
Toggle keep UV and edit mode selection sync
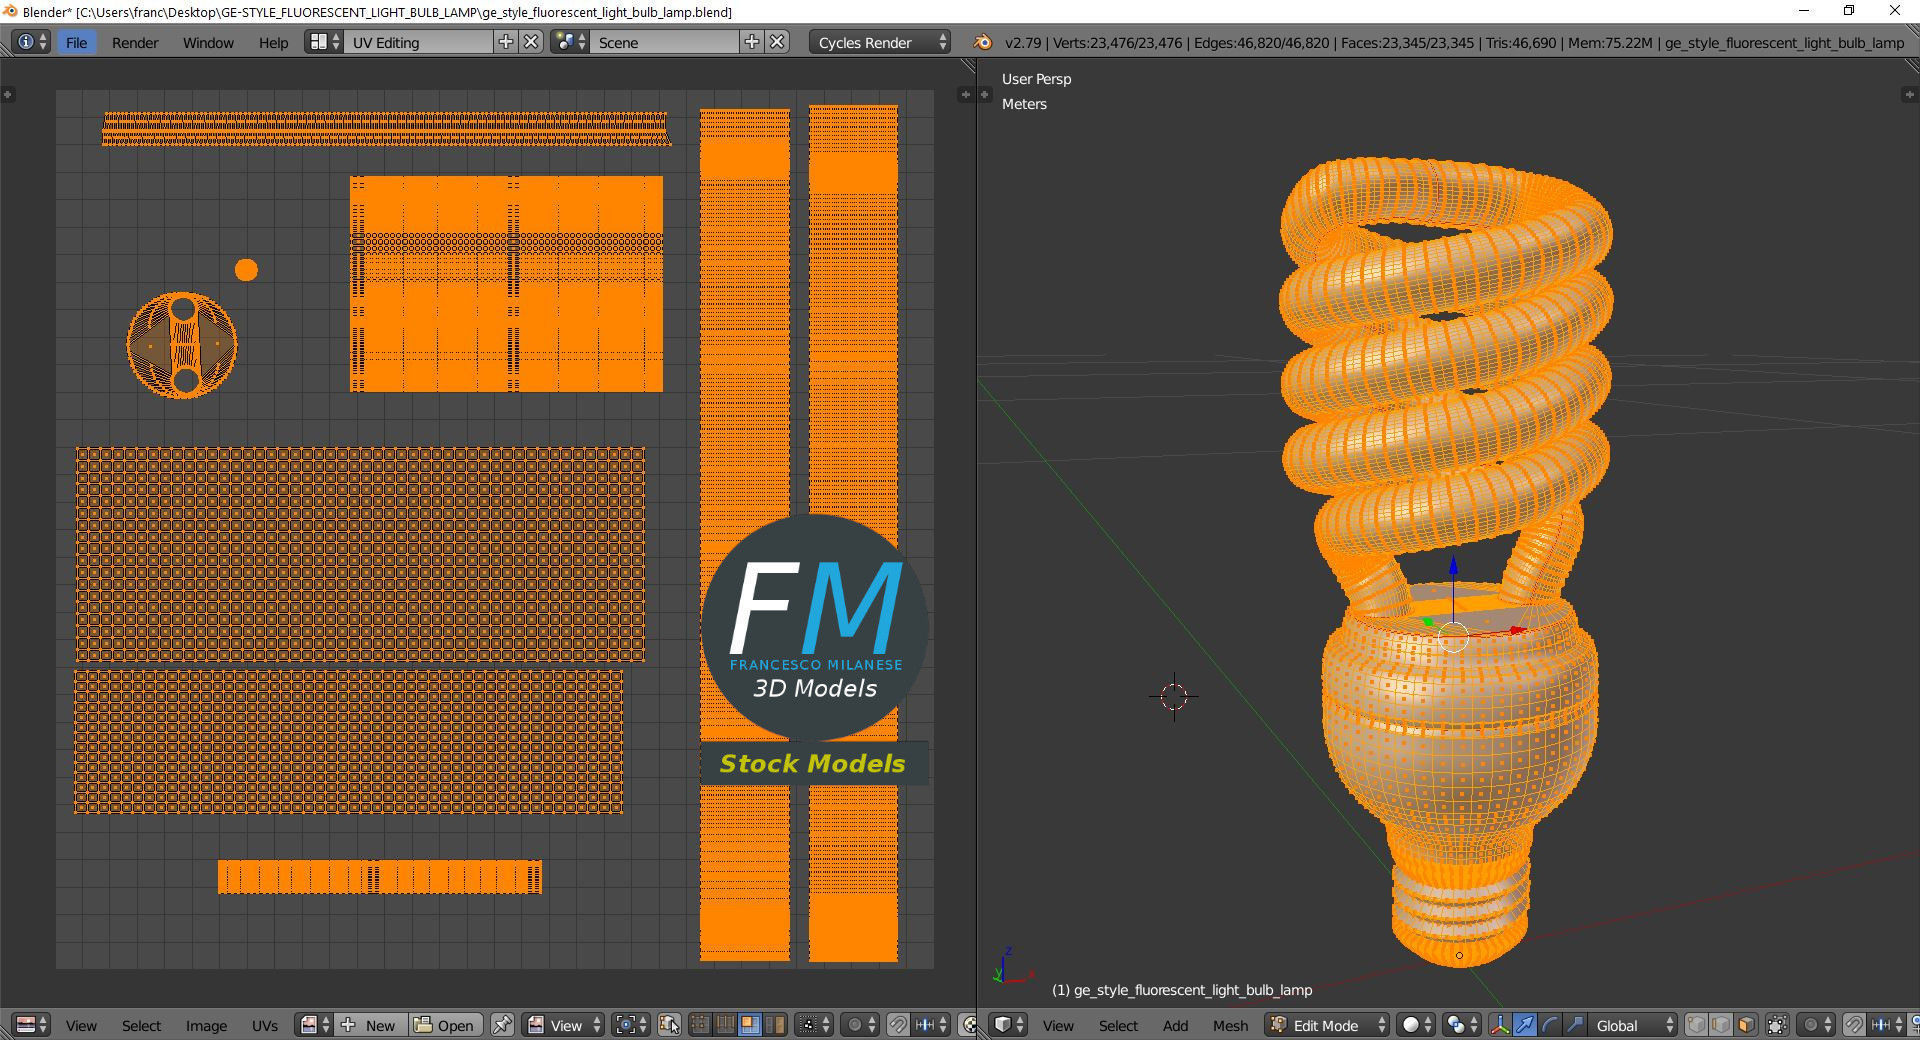(669, 1025)
